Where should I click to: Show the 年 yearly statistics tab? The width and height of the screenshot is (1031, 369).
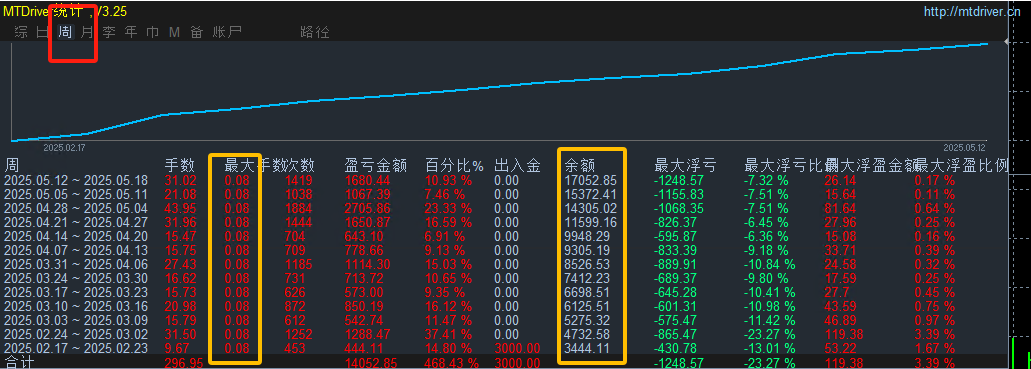(x=131, y=32)
